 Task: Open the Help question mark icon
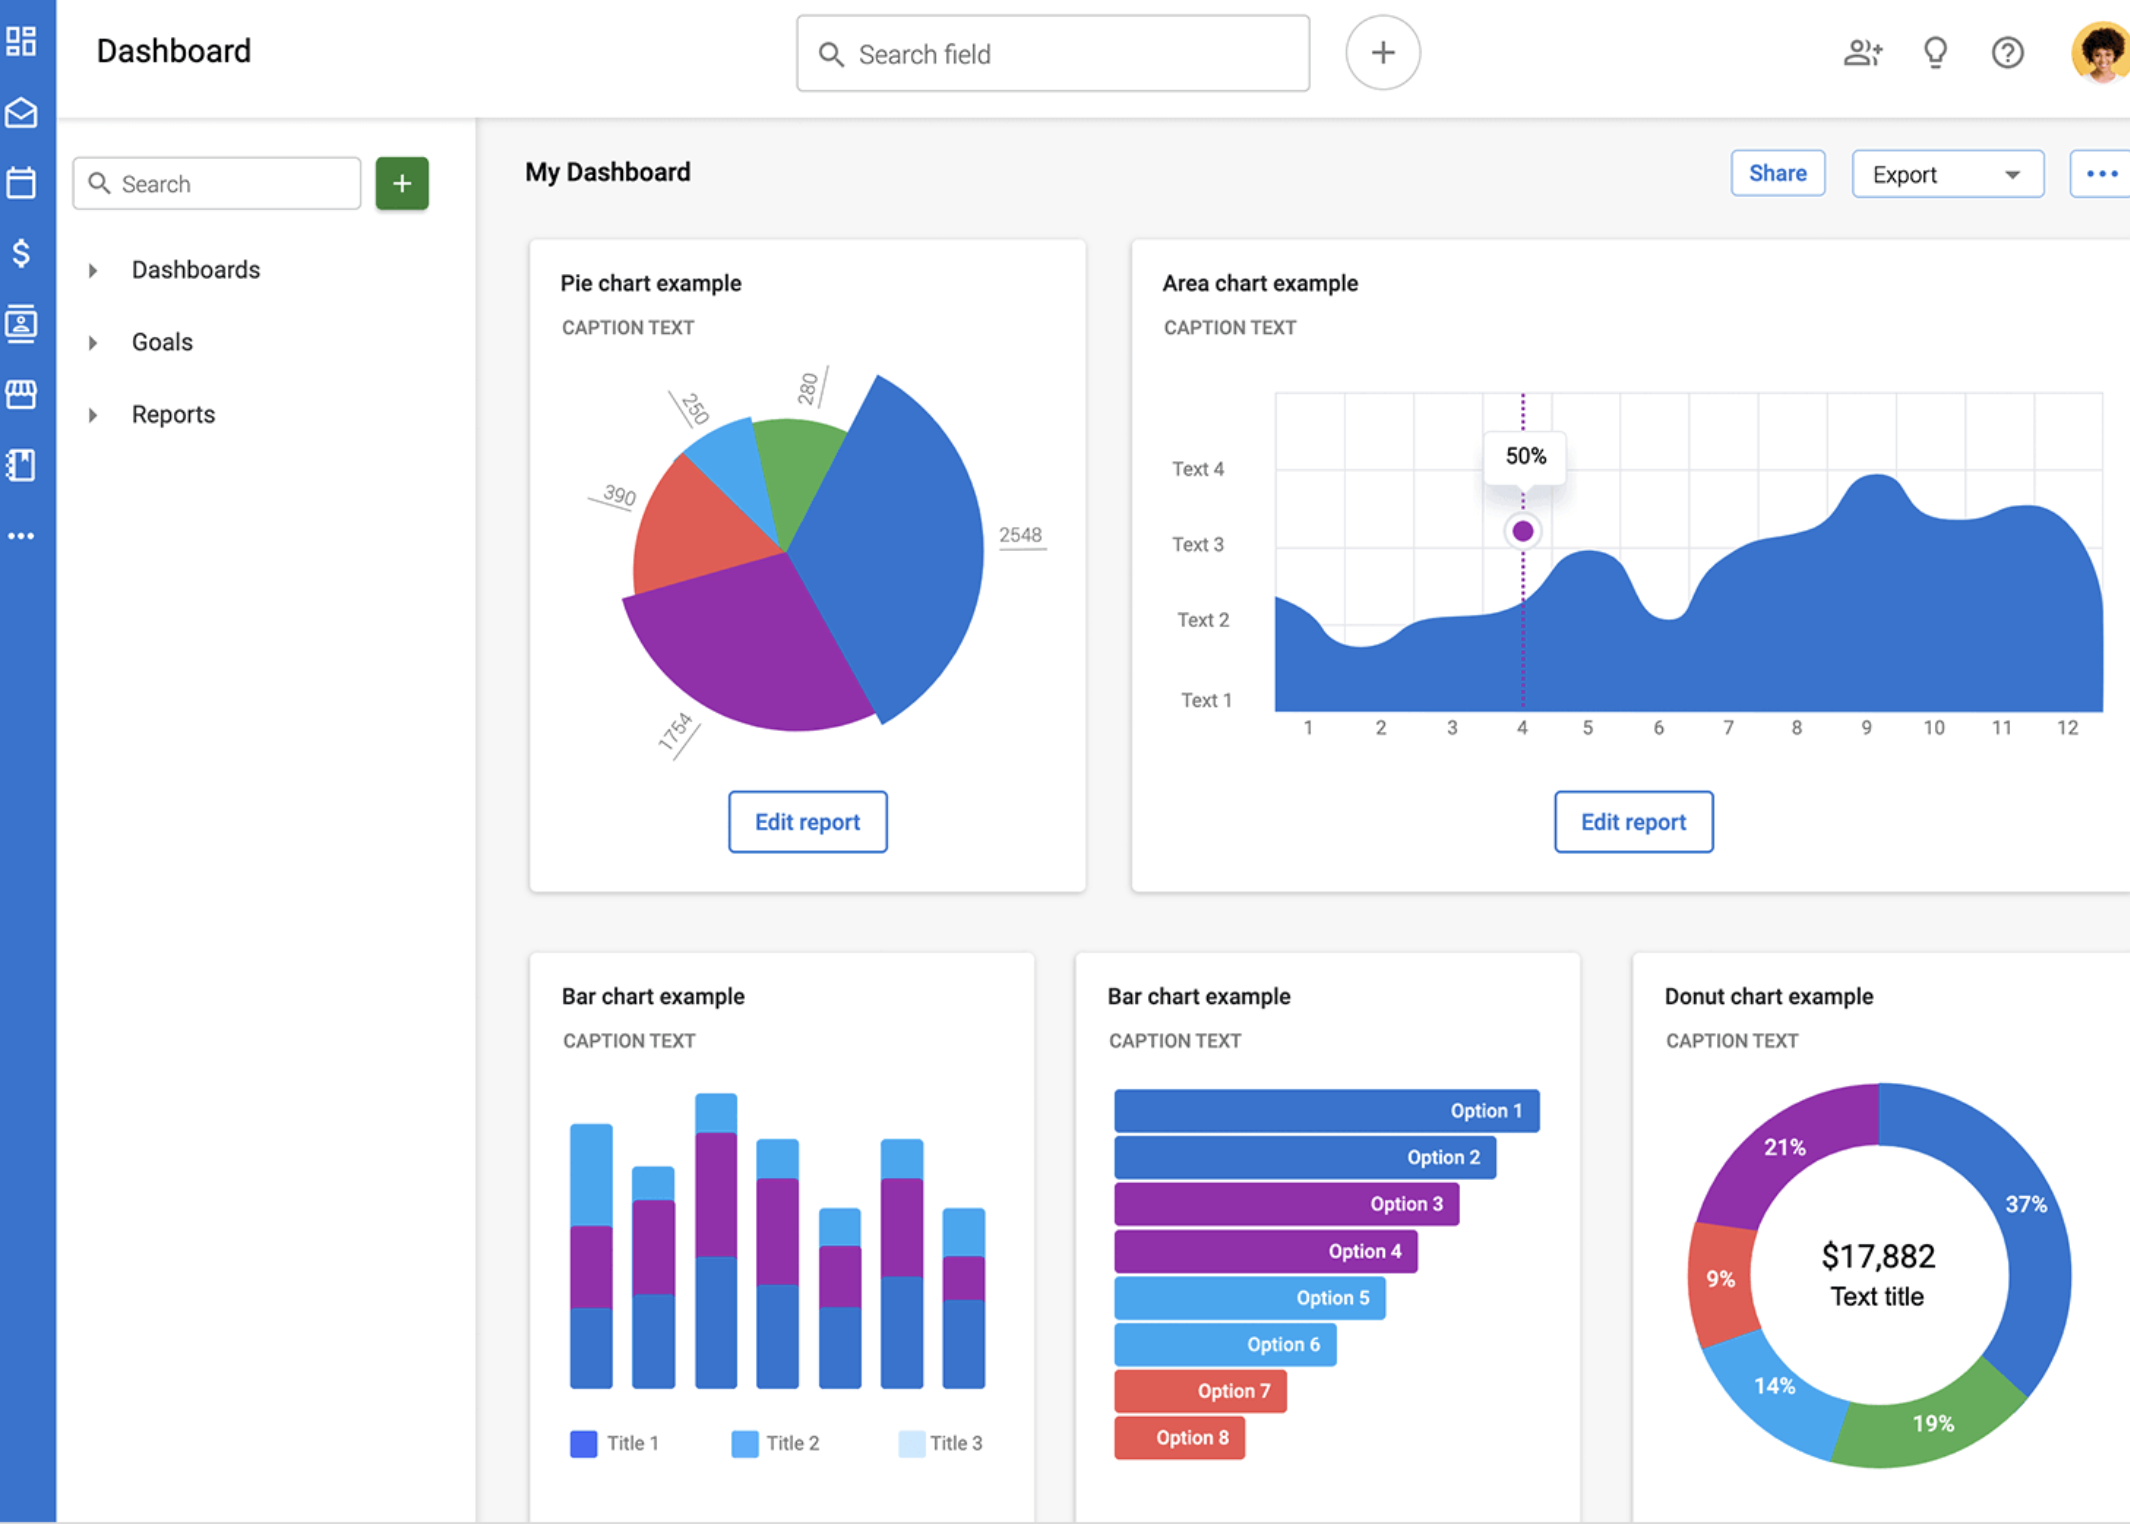click(x=2007, y=53)
